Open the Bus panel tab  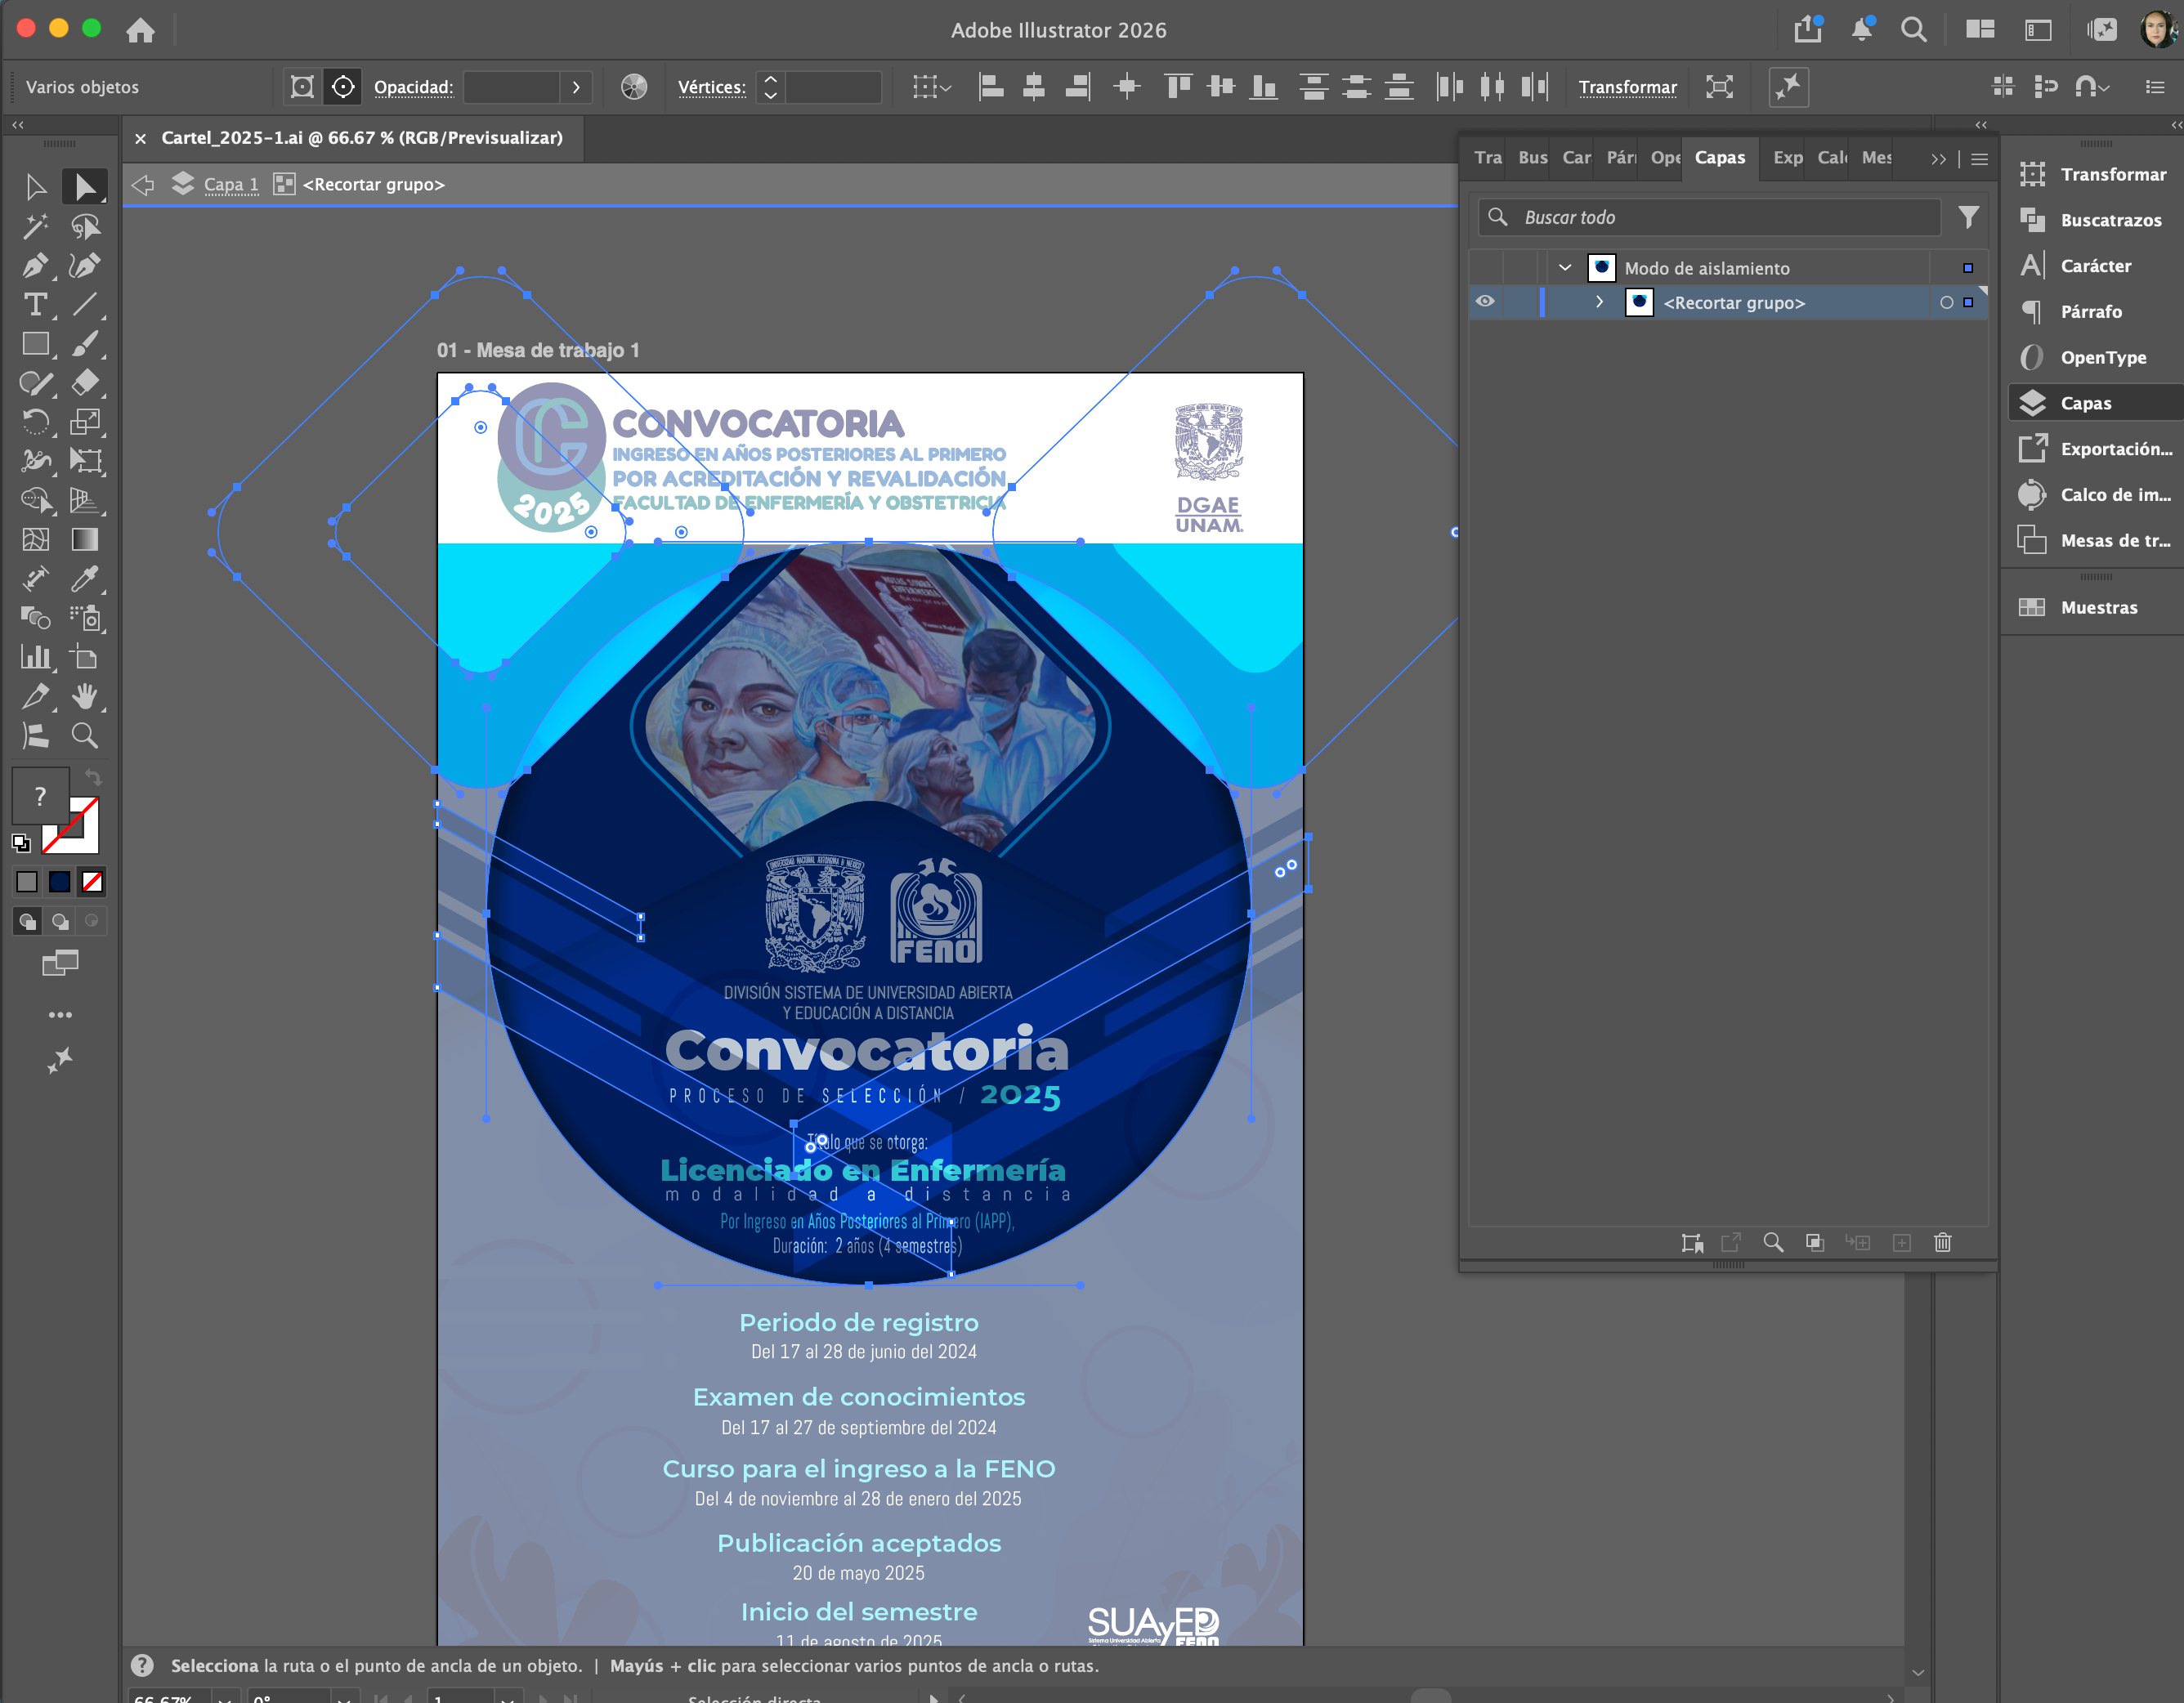[1532, 158]
